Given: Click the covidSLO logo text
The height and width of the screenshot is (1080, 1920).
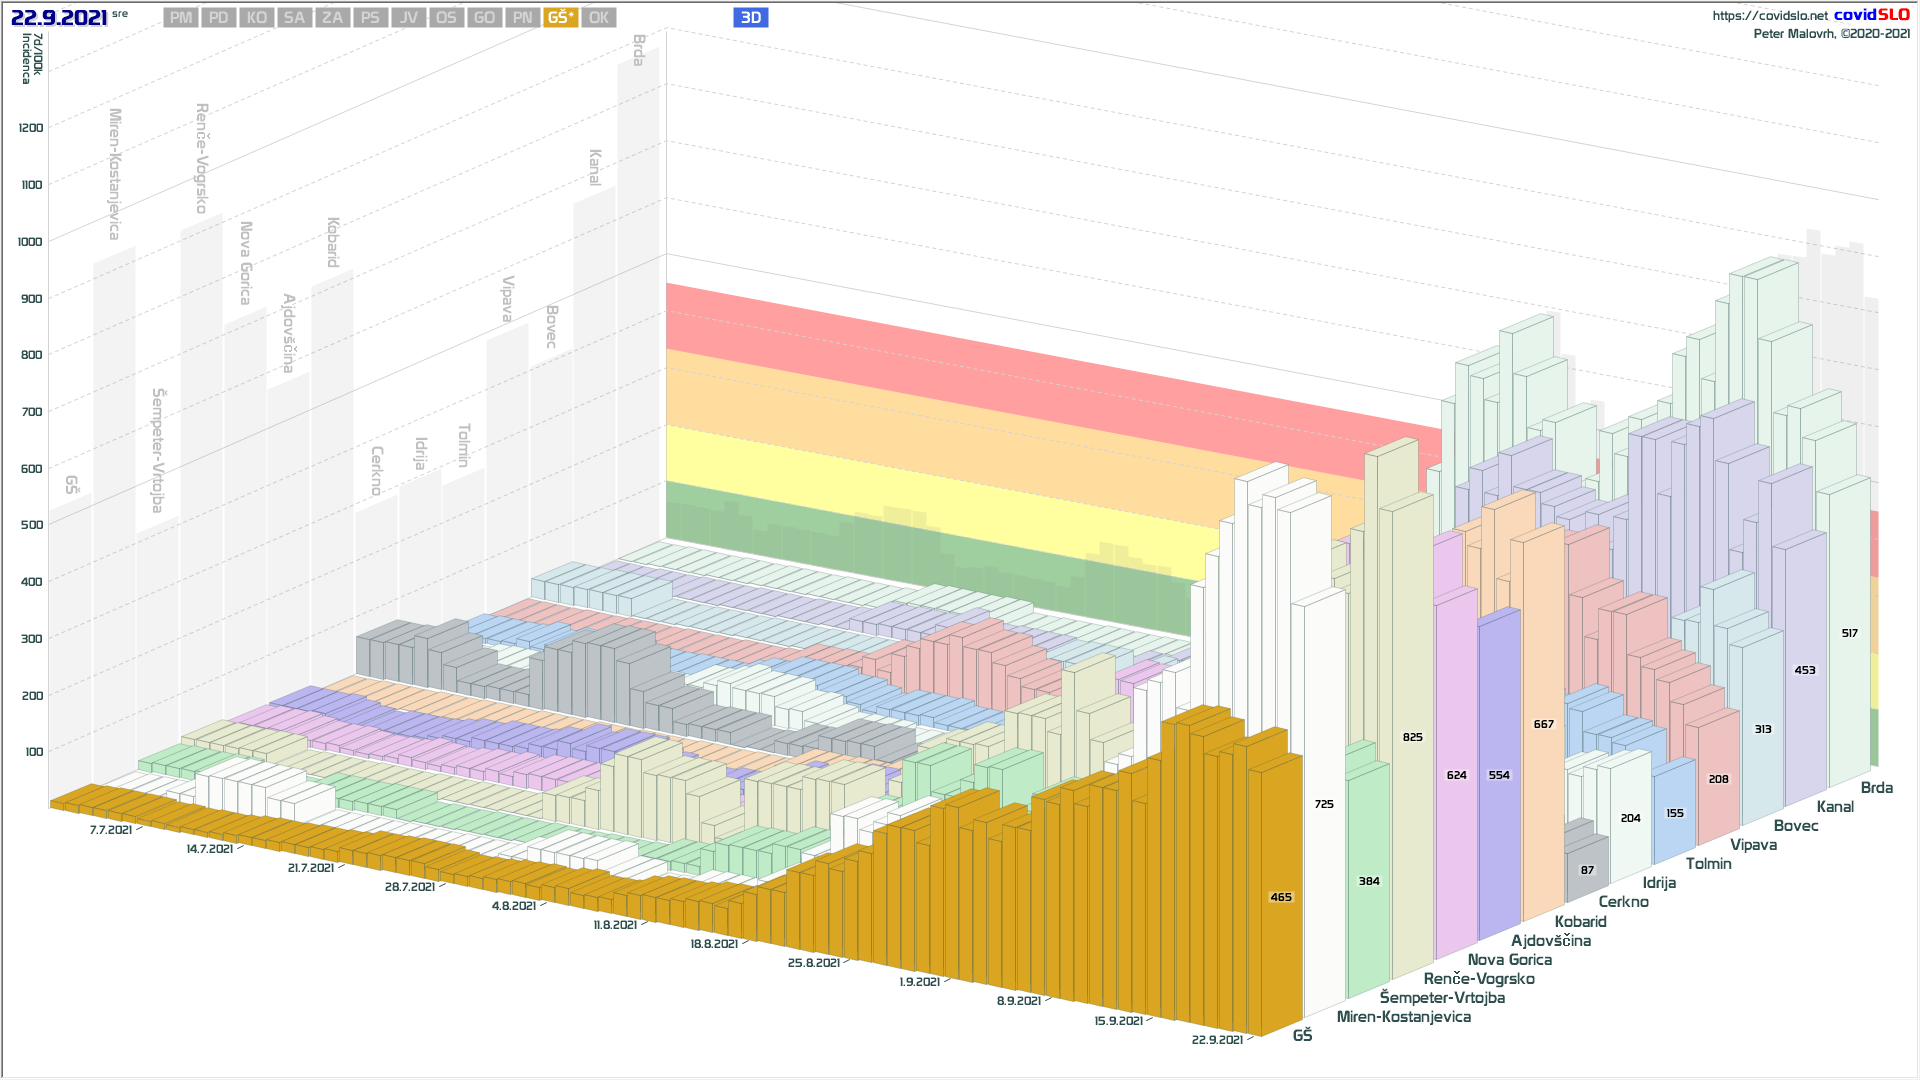Looking at the screenshot, I should 1871,15.
